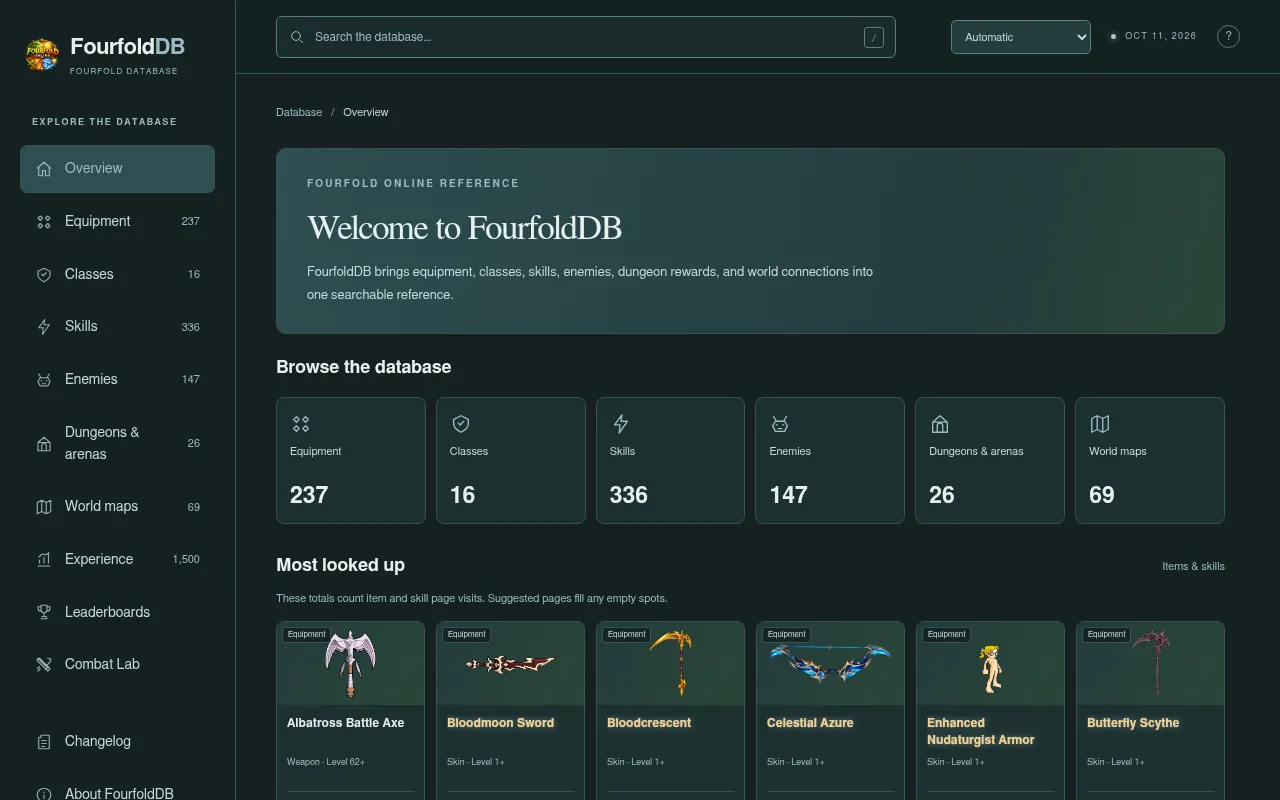Open Leaderboards in the sidebar
This screenshot has width=1280, height=800.
point(117,612)
